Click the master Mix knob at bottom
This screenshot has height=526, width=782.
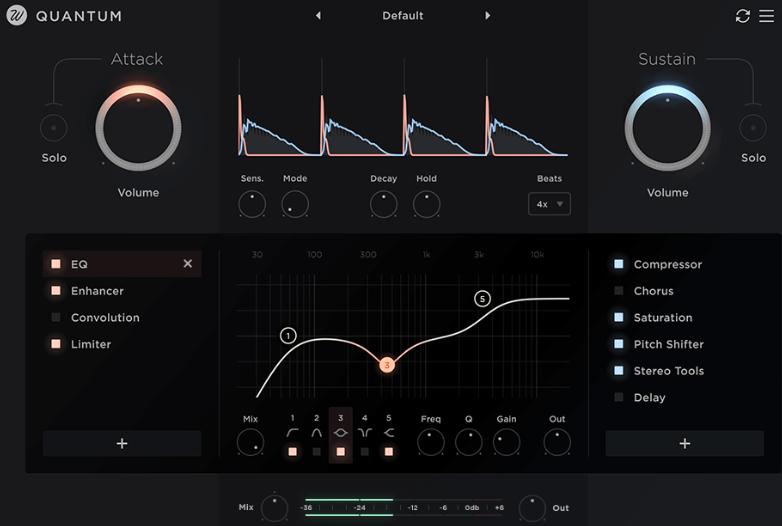274,508
